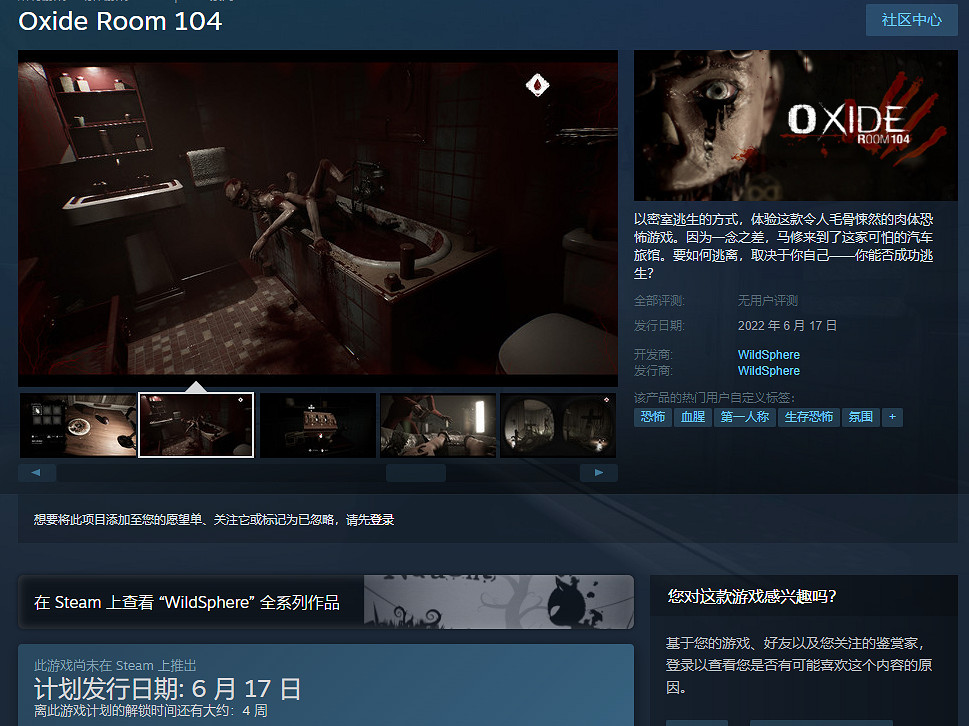Image resolution: width=969 pixels, height=726 pixels.
Task: Click the next screenshot arrow
Action: tap(598, 471)
